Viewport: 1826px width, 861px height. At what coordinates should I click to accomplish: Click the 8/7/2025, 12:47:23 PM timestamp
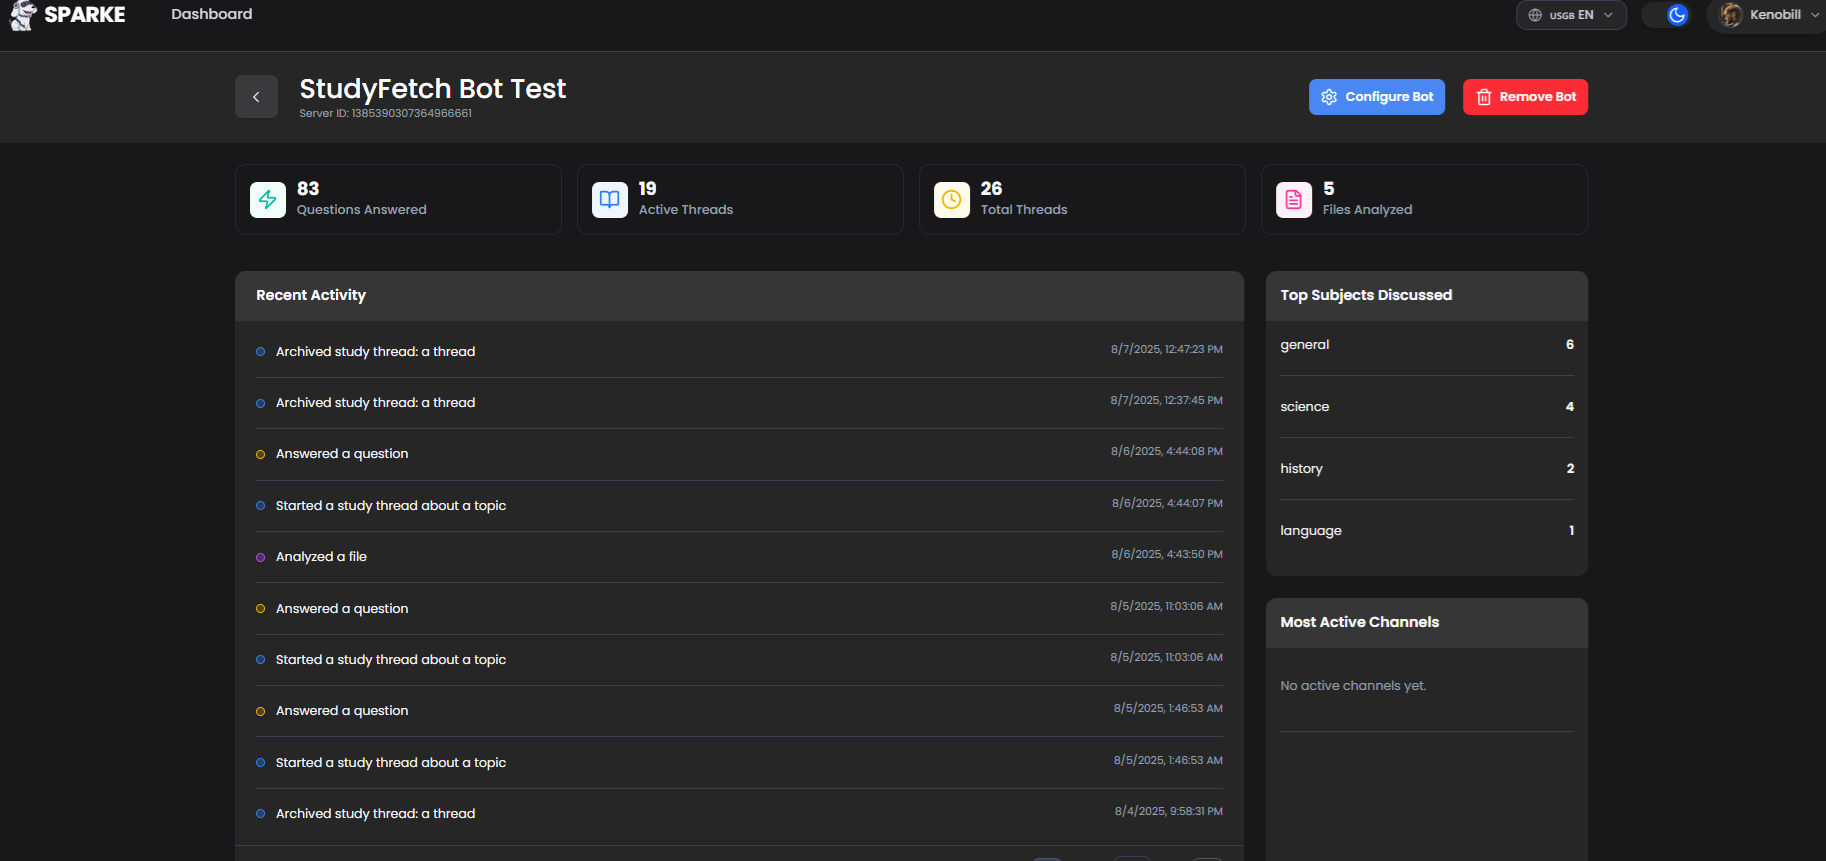[x=1167, y=349]
